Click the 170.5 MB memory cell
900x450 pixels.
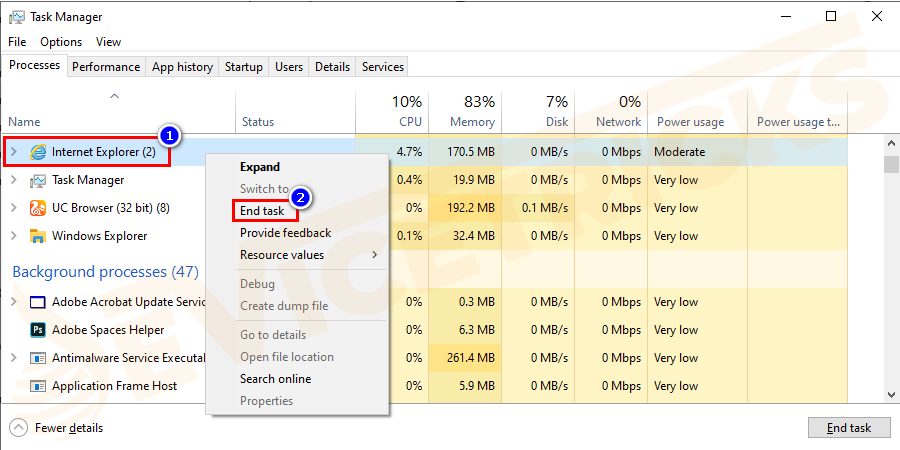pyautogui.click(x=465, y=152)
